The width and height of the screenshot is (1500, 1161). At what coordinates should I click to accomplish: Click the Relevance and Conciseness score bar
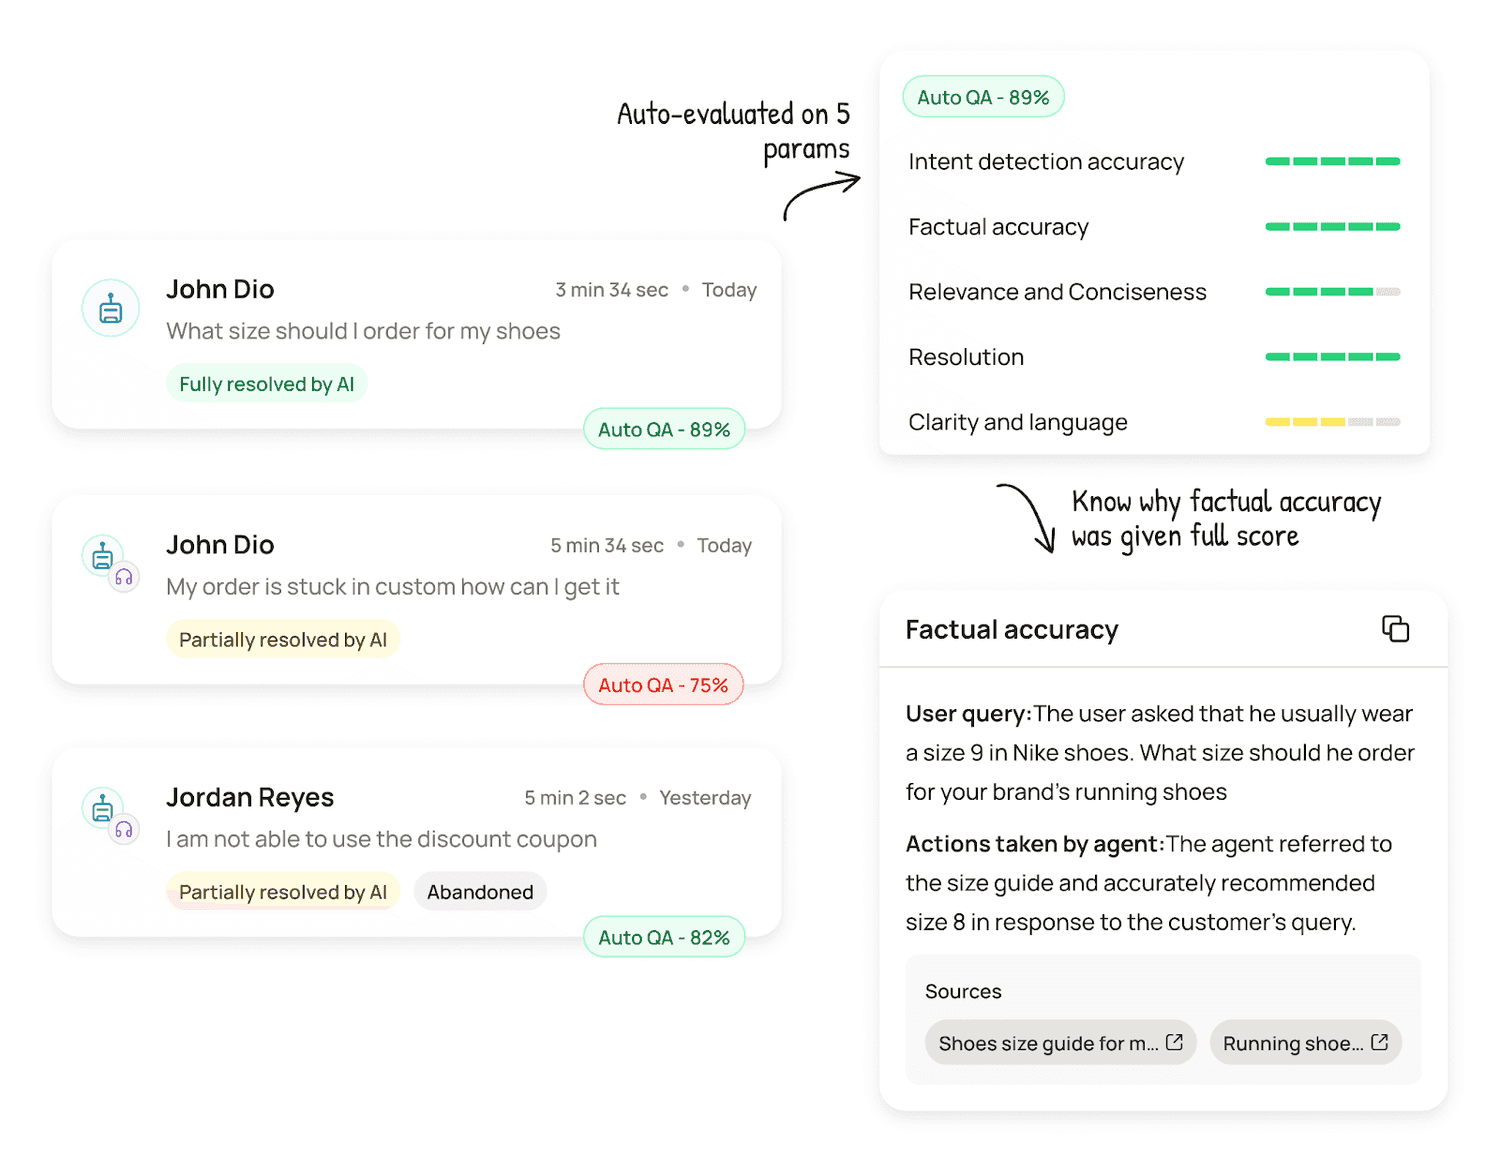pos(1332,292)
